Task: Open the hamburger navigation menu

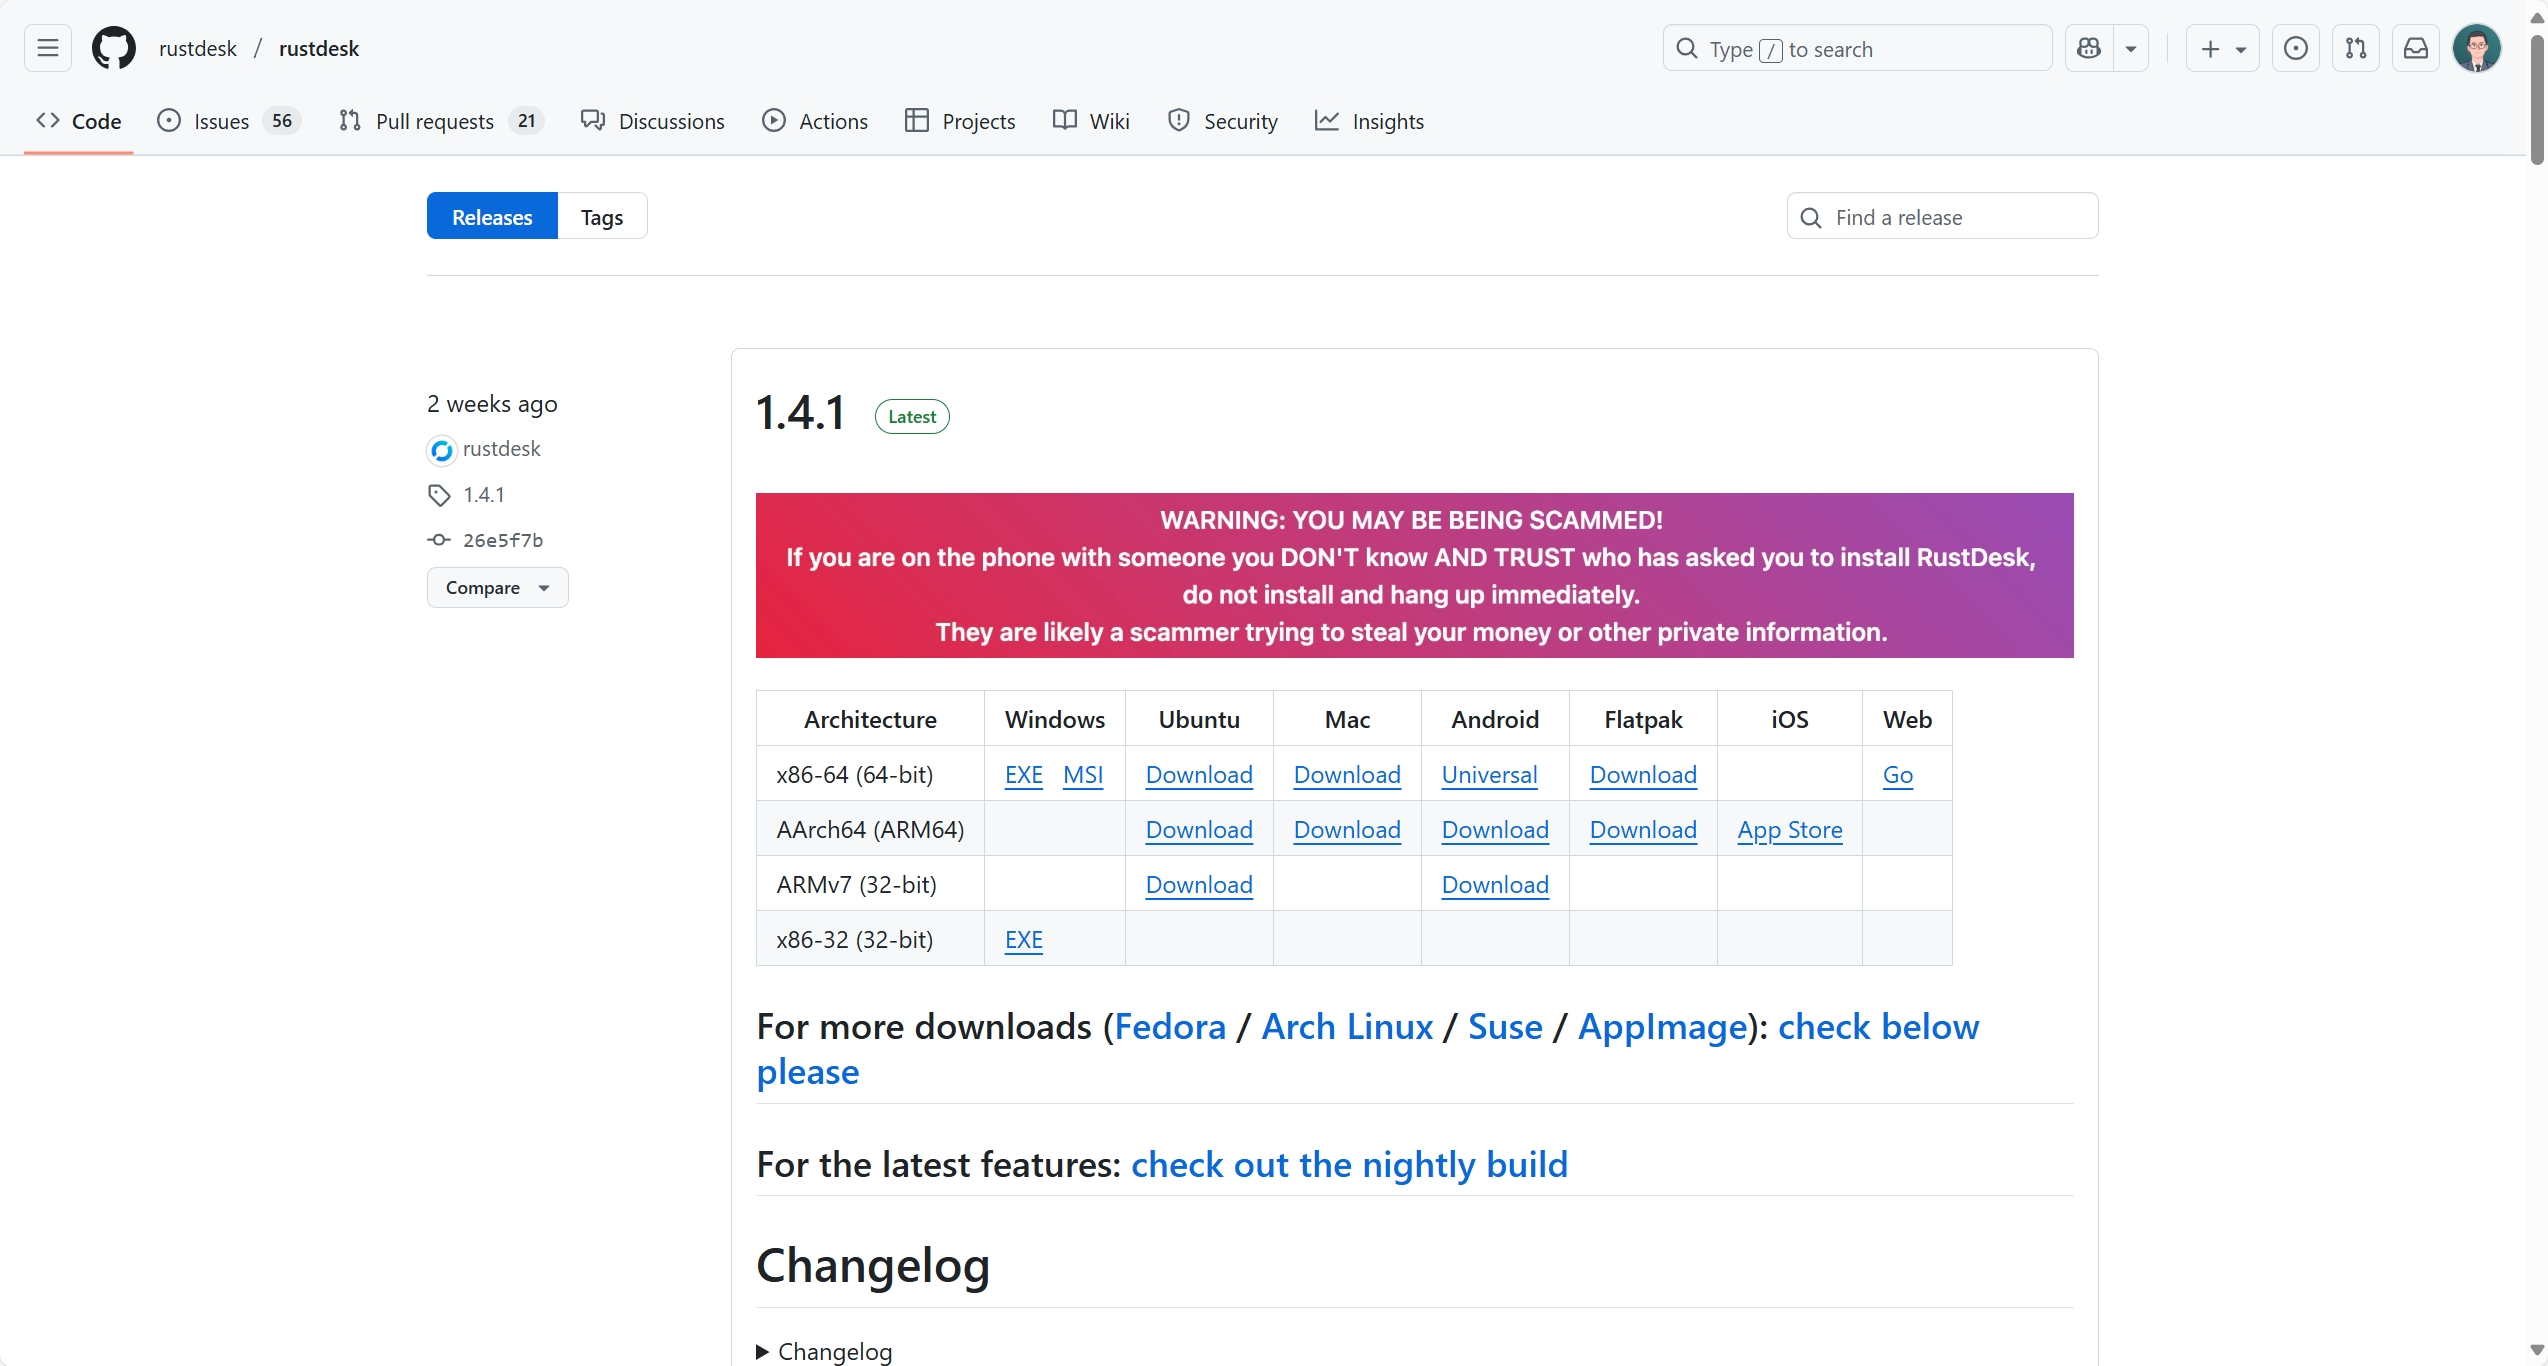Action: [x=47, y=48]
